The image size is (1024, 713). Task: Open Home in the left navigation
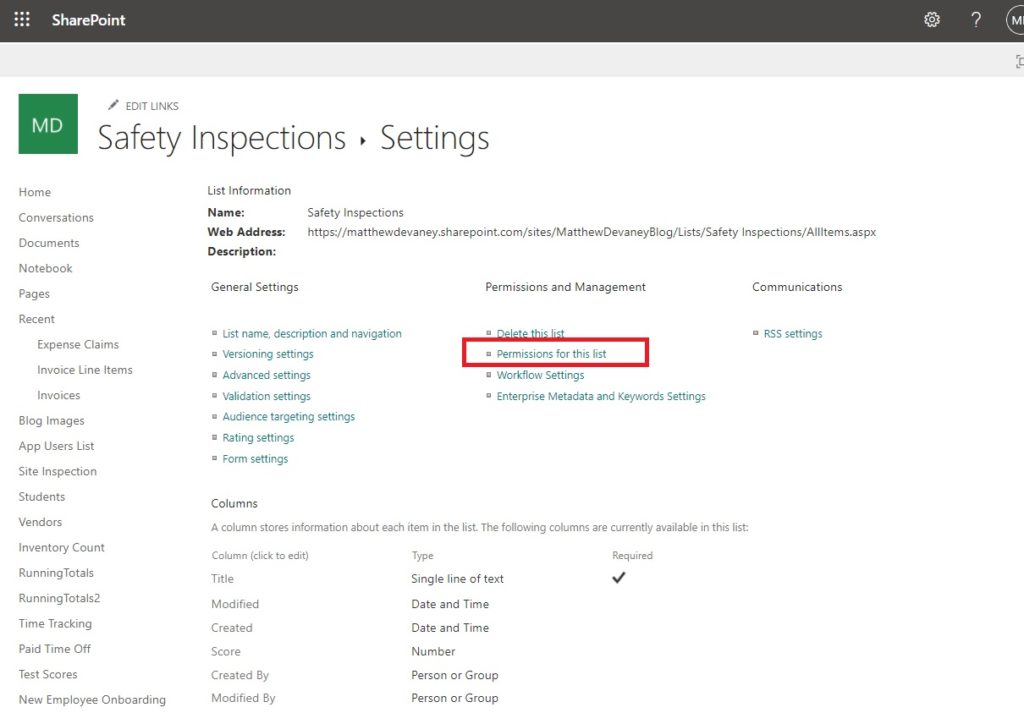coord(35,192)
